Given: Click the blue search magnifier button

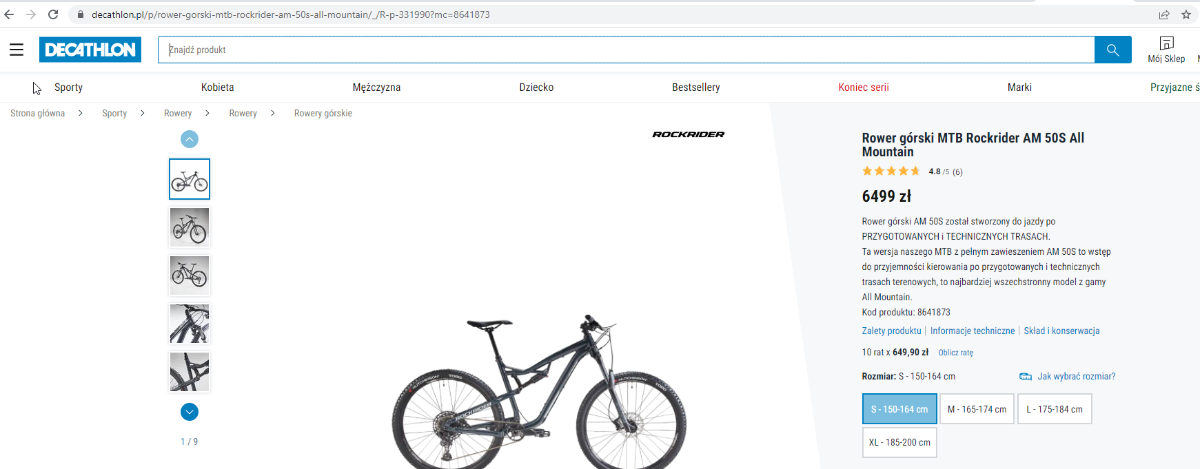Looking at the screenshot, I should click(x=1113, y=50).
